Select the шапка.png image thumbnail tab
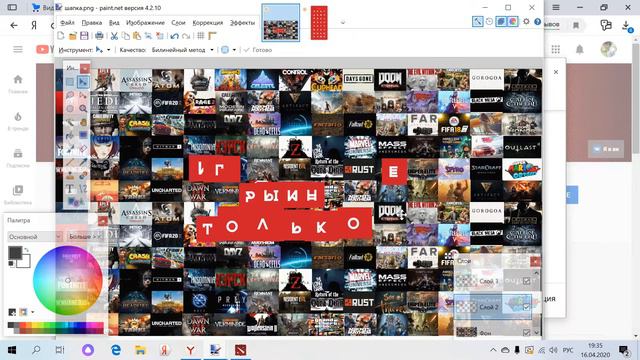The height and width of the screenshot is (360, 640). point(280,23)
